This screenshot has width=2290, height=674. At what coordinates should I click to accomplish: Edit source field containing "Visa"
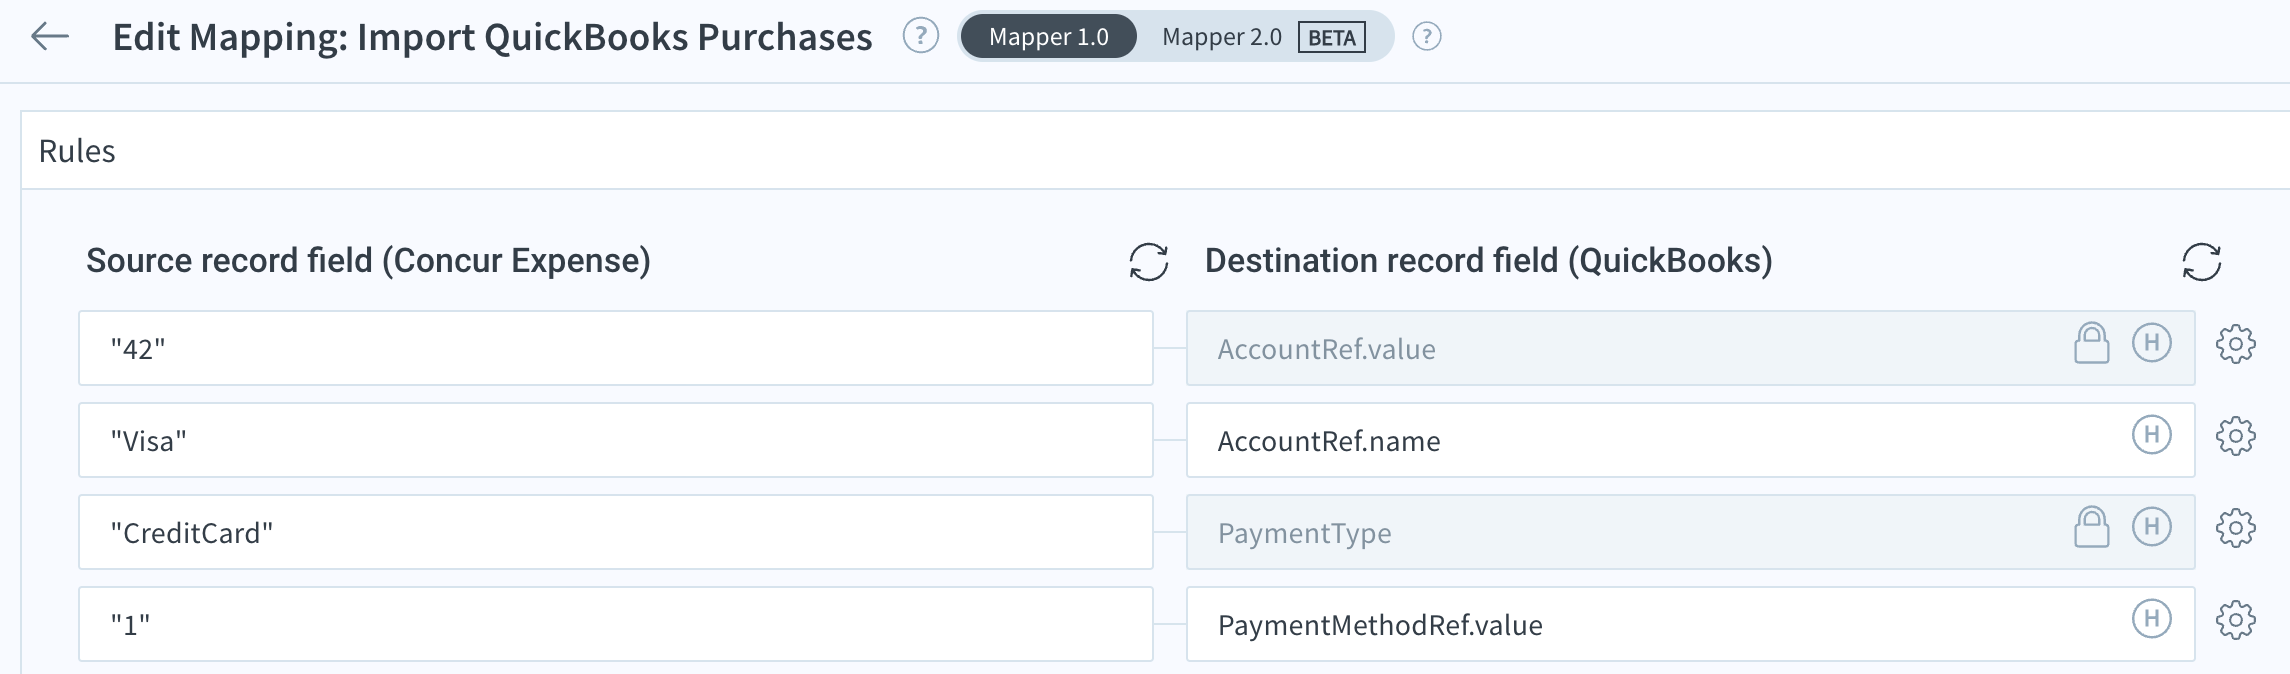pyautogui.click(x=616, y=440)
